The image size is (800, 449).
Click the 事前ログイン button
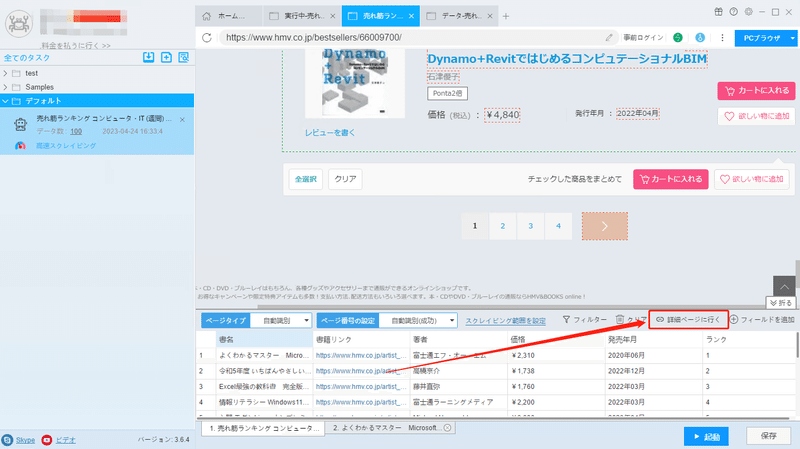click(x=642, y=37)
